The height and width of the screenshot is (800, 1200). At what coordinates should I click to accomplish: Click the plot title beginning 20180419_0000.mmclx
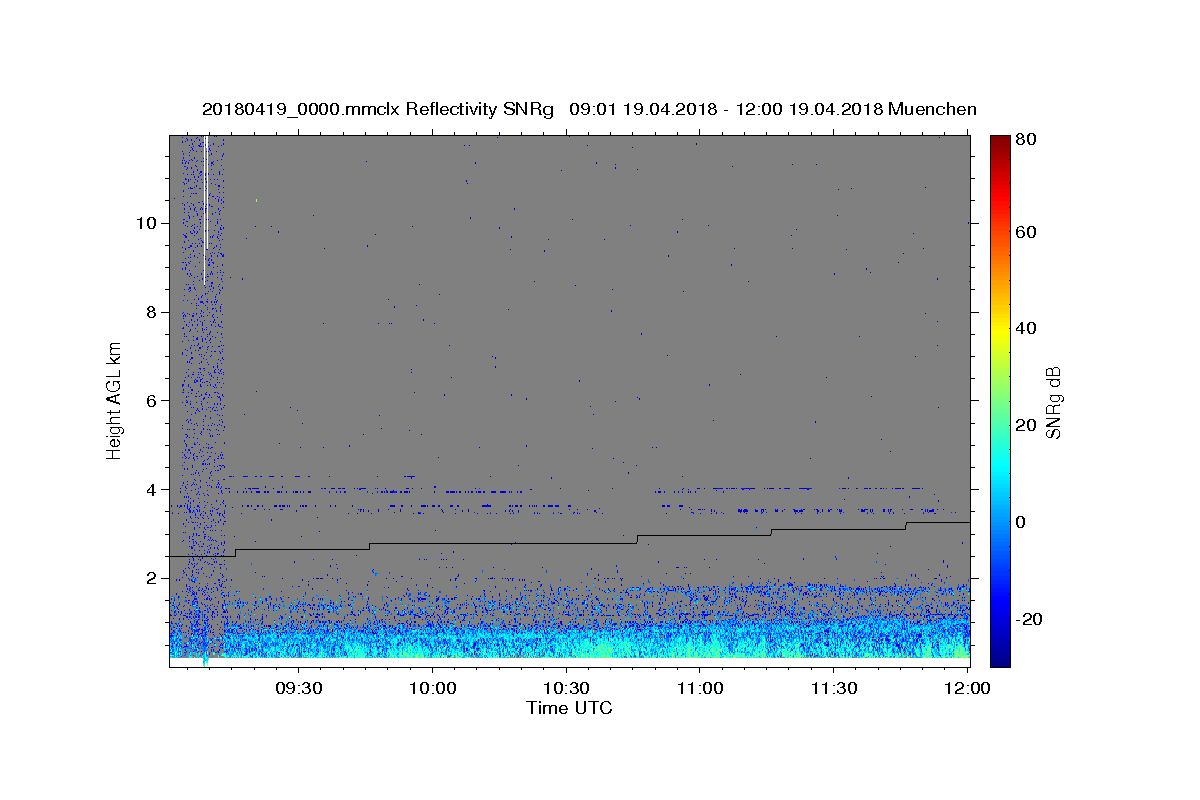click(589, 109)
